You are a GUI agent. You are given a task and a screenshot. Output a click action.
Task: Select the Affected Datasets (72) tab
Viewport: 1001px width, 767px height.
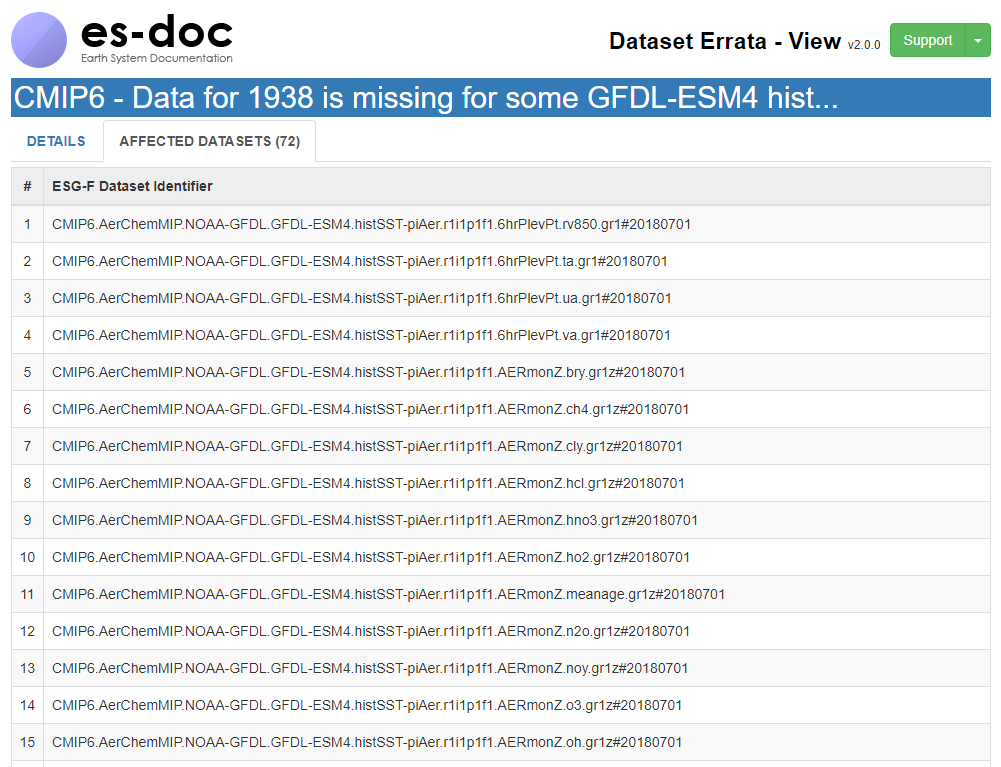[x=209, y=141]
